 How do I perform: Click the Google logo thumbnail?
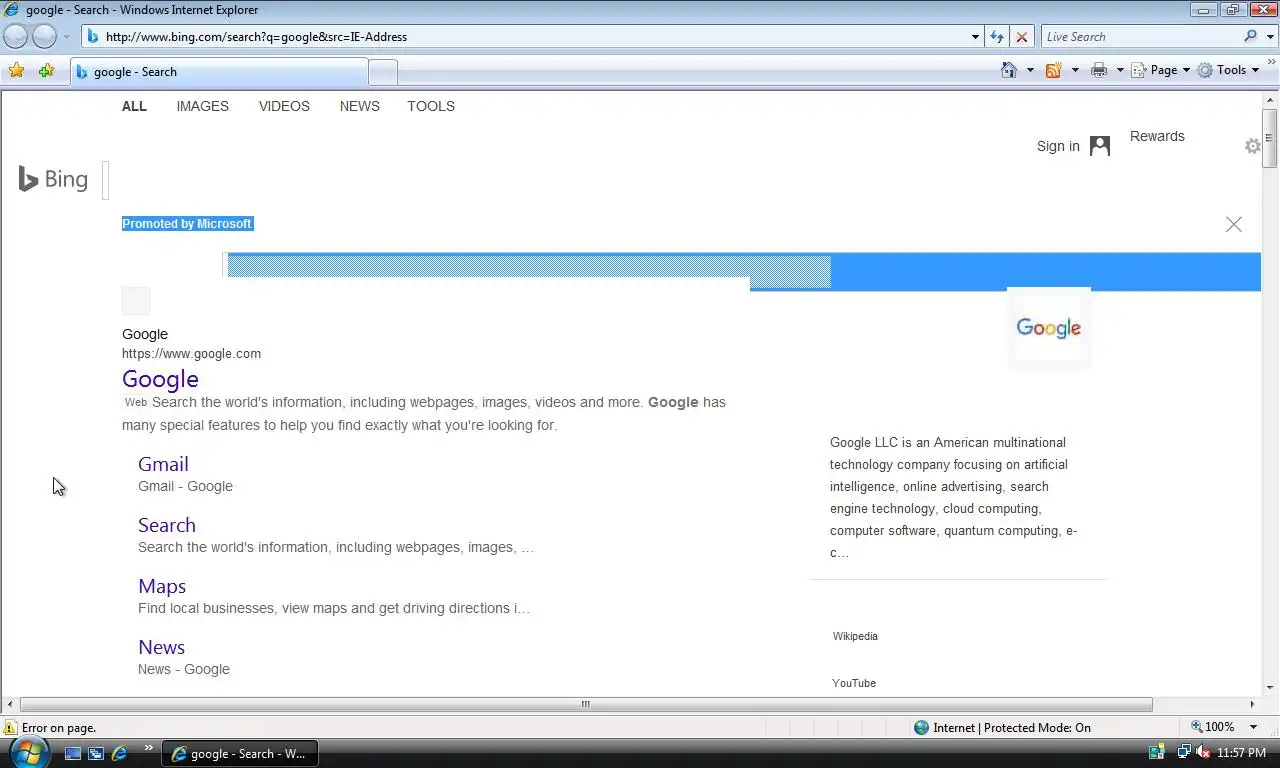click(x=1048, y=328)
